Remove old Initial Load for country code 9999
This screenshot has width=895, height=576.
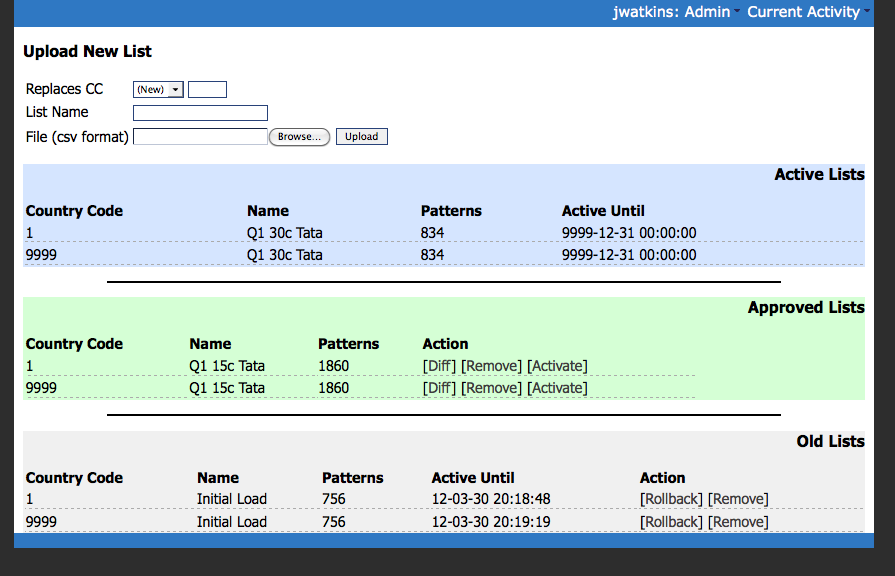(x=738, y=522)
